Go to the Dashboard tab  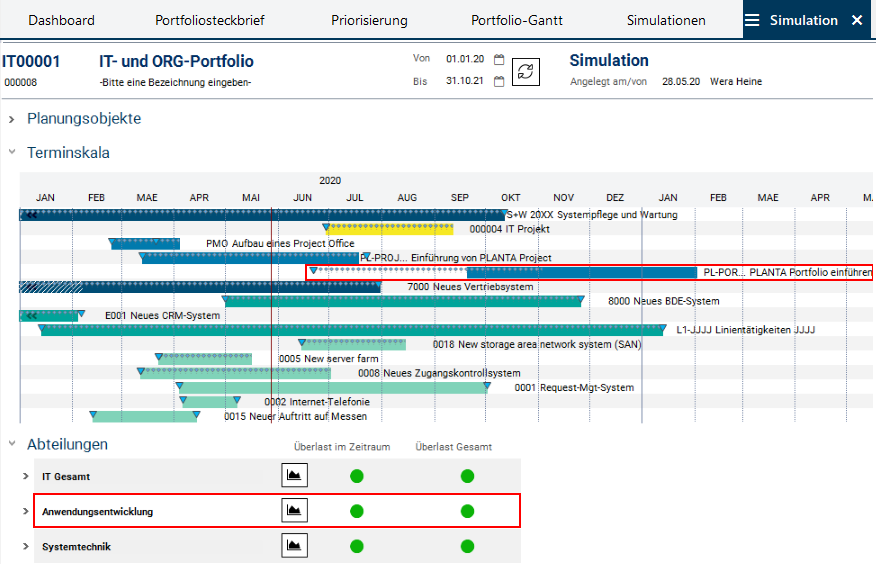(x=61, y=20)
